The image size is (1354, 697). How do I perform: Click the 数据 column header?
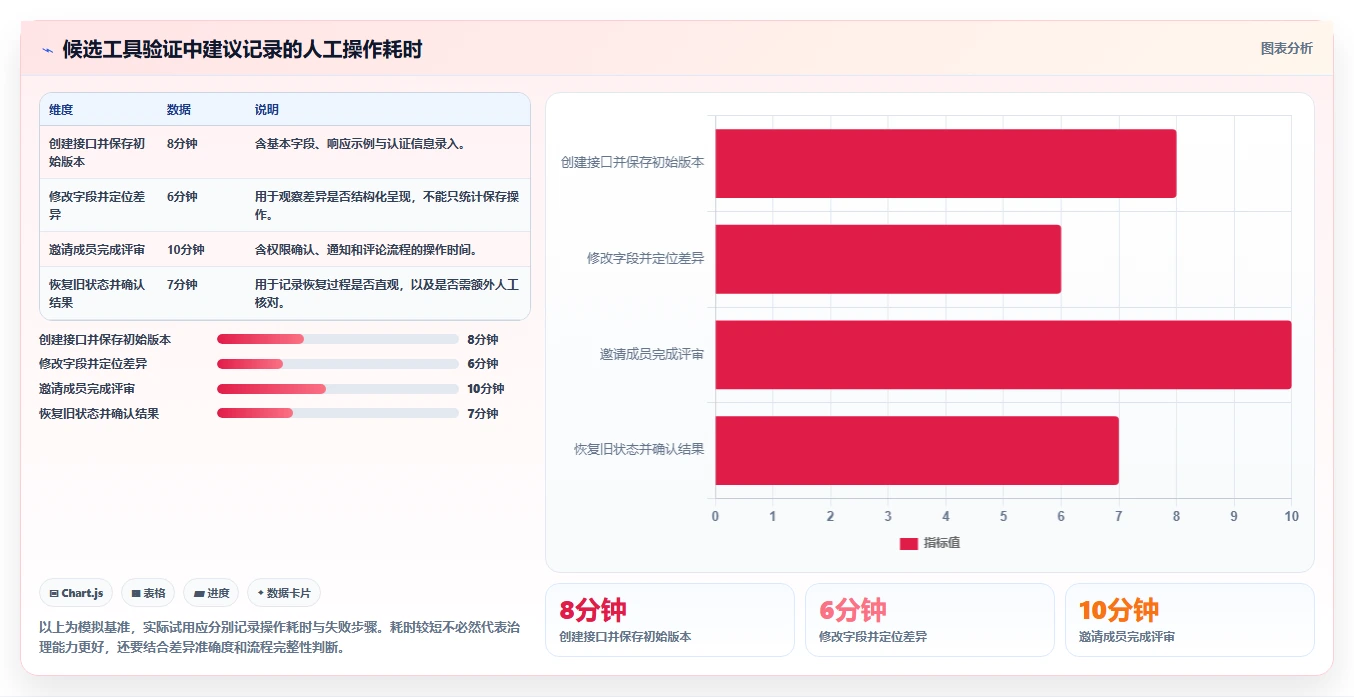(x=179, y=110)
